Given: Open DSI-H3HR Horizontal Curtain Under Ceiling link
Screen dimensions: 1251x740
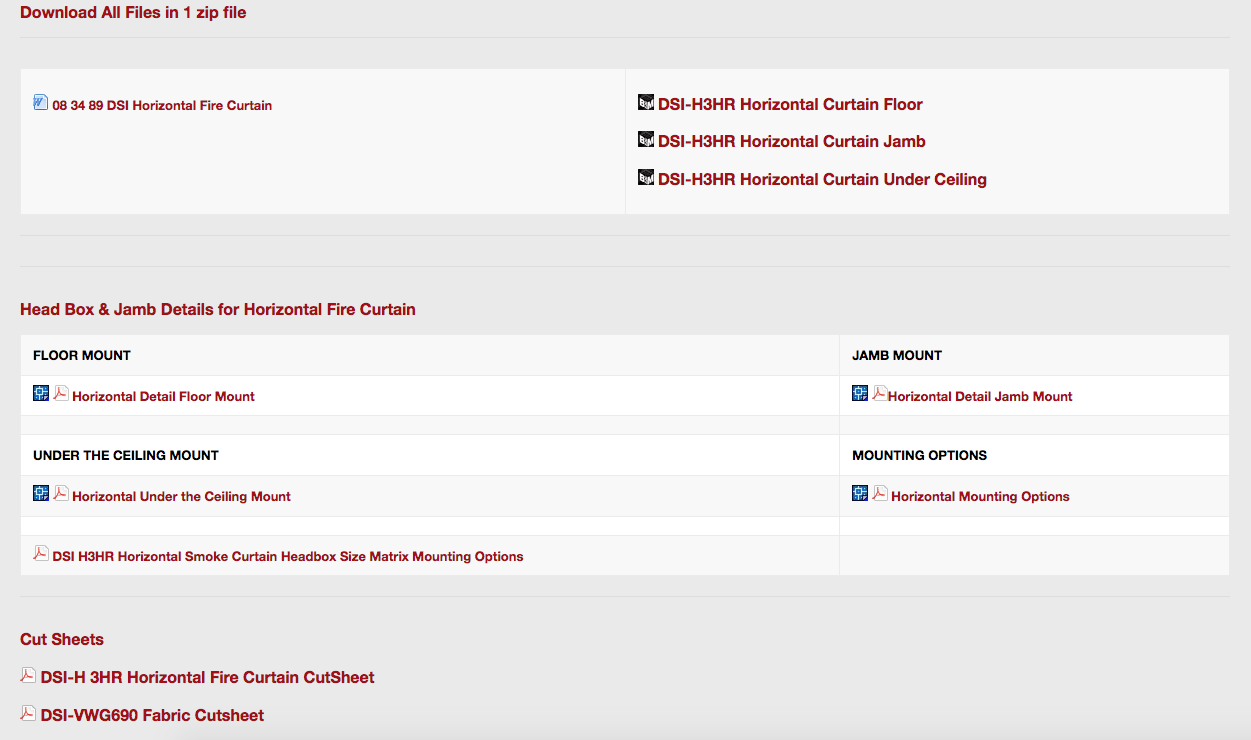Looking at the screenshot, I should (x=822, y=179).
